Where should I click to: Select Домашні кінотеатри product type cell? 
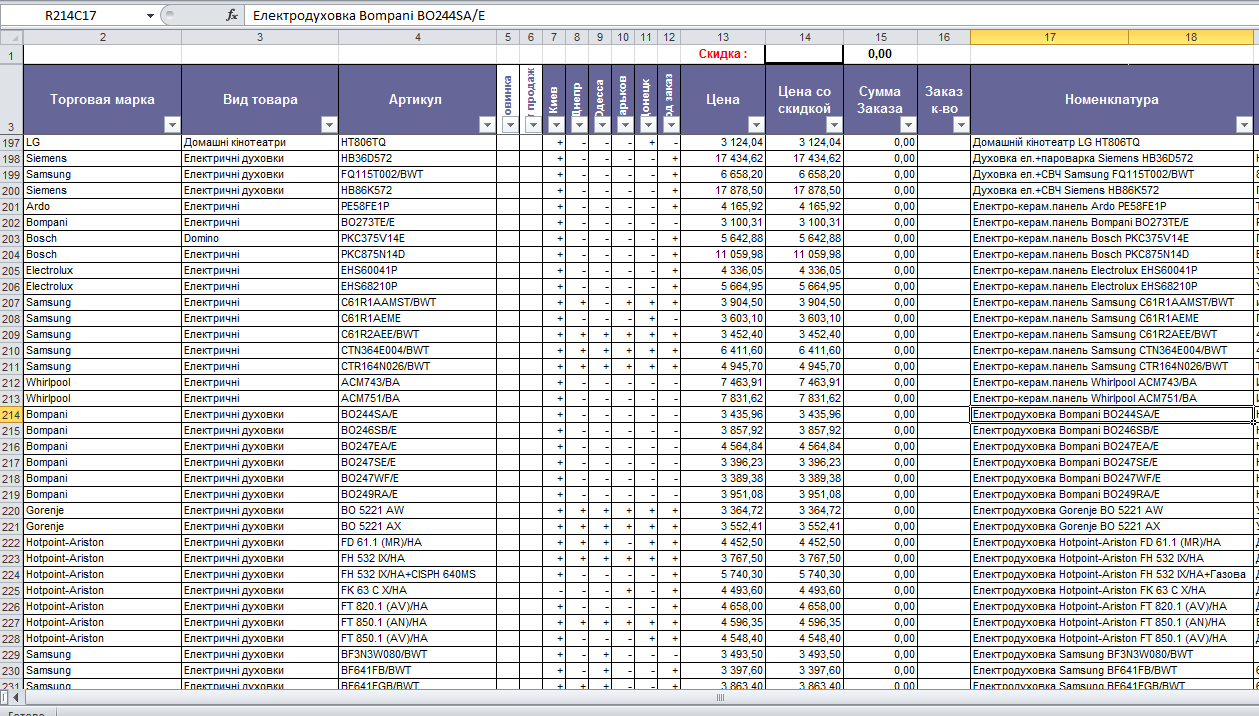point(260,142)
